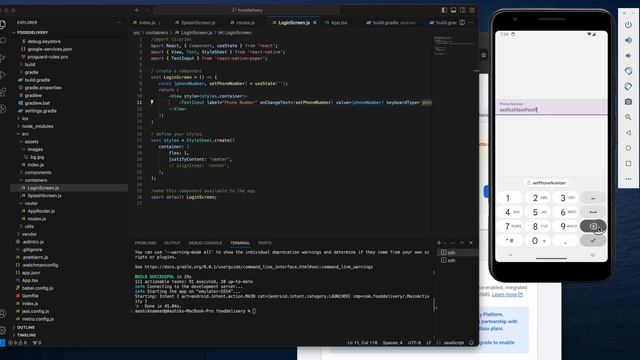Rotate emulator right

(x=628, y=86)
